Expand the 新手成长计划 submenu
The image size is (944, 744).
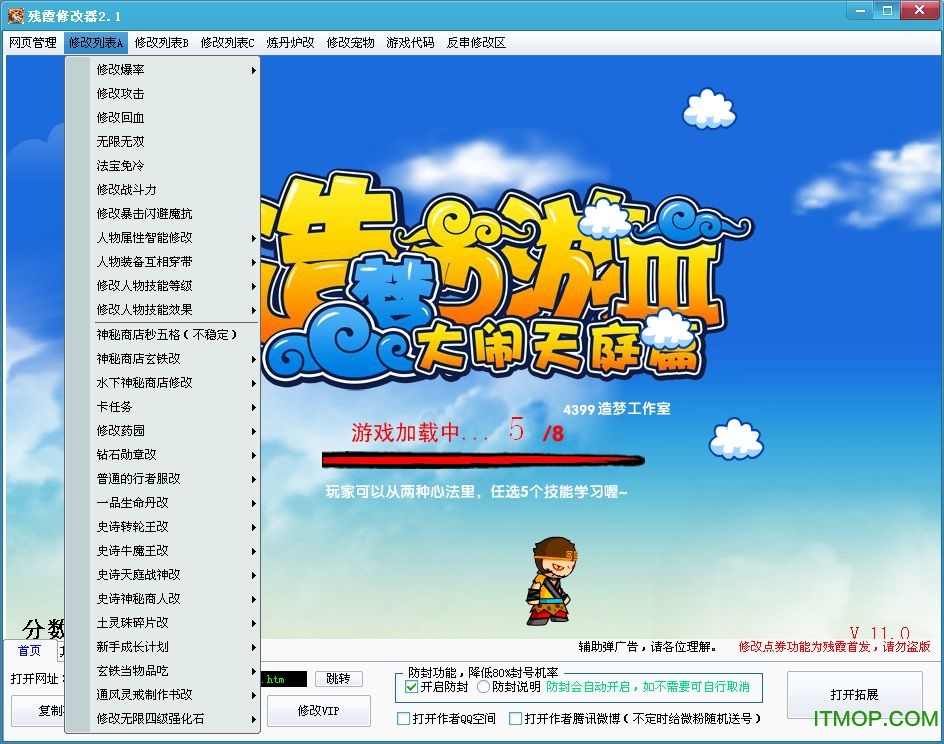[x=163, y=647]
